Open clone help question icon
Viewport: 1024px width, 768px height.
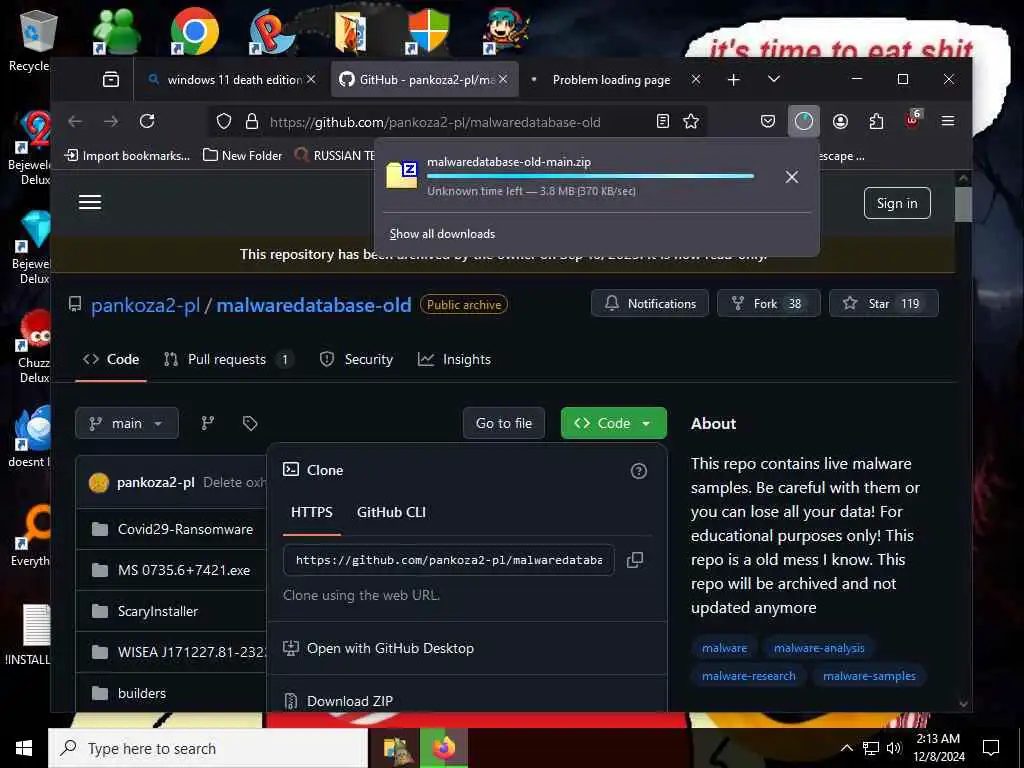(x=639, y=471)
